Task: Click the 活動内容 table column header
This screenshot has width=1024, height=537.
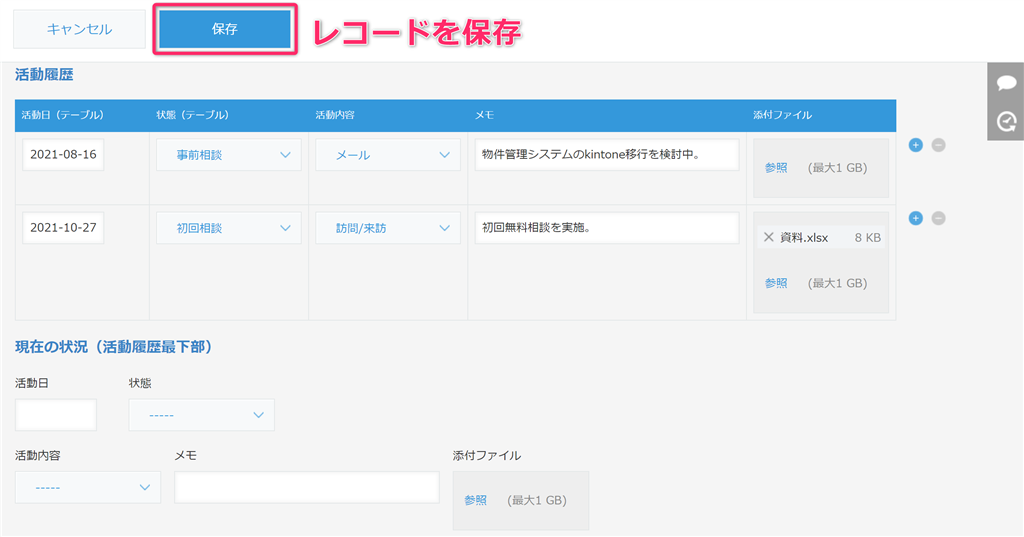Action: click(x=335, y=115)
